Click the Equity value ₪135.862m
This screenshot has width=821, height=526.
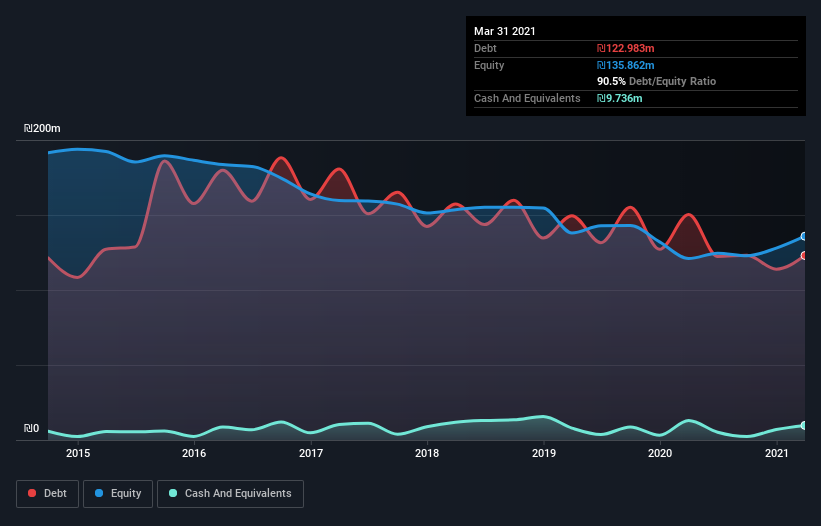pyautogui.click(x=626, y=65)
